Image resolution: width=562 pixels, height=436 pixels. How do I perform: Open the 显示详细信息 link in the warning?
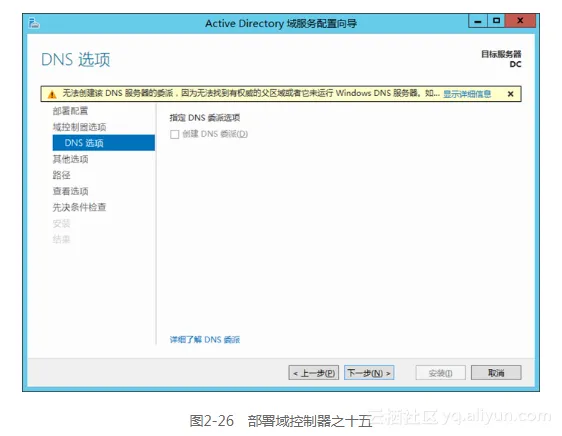point(467,94)
